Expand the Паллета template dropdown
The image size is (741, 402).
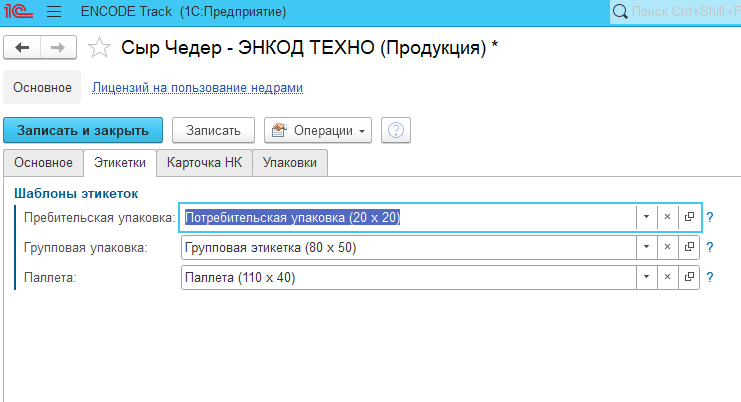click(x=646, y=277)
